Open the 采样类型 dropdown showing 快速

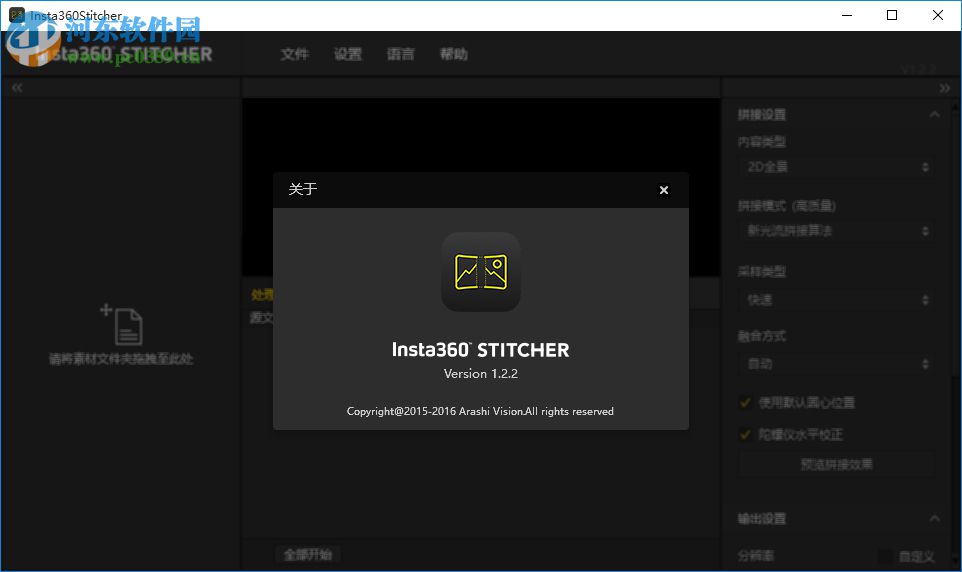pyautogui.click(x=837, y=300)
